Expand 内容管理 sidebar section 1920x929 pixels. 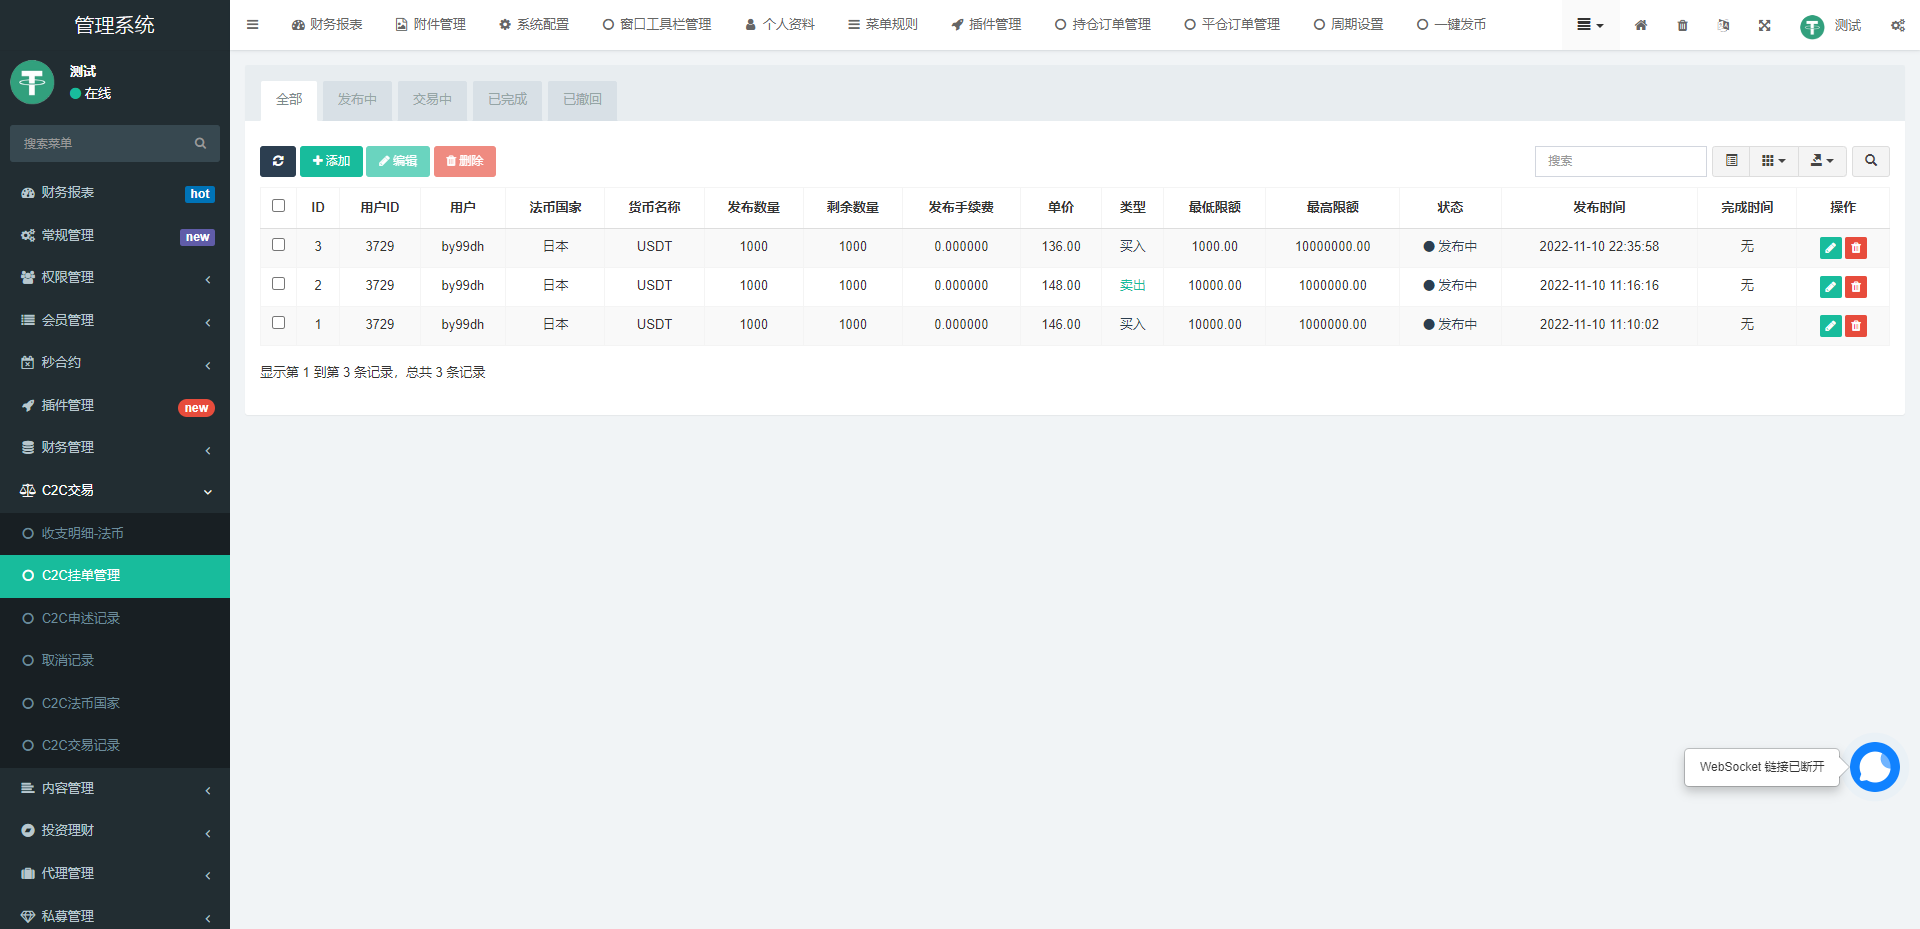[x=115, y=789]
